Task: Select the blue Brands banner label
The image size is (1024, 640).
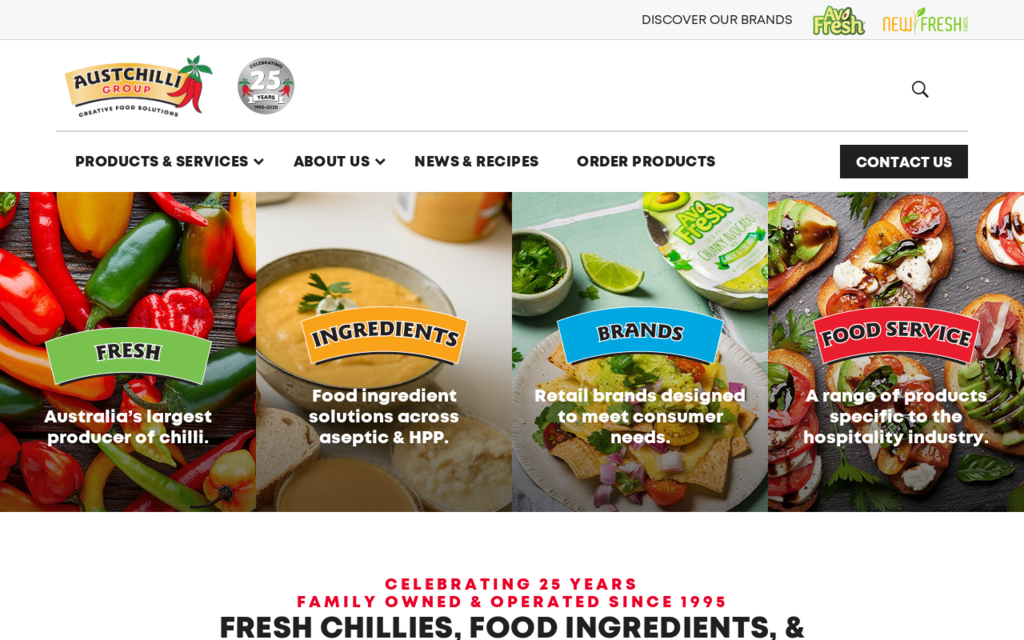Action: tap(640, 333)
